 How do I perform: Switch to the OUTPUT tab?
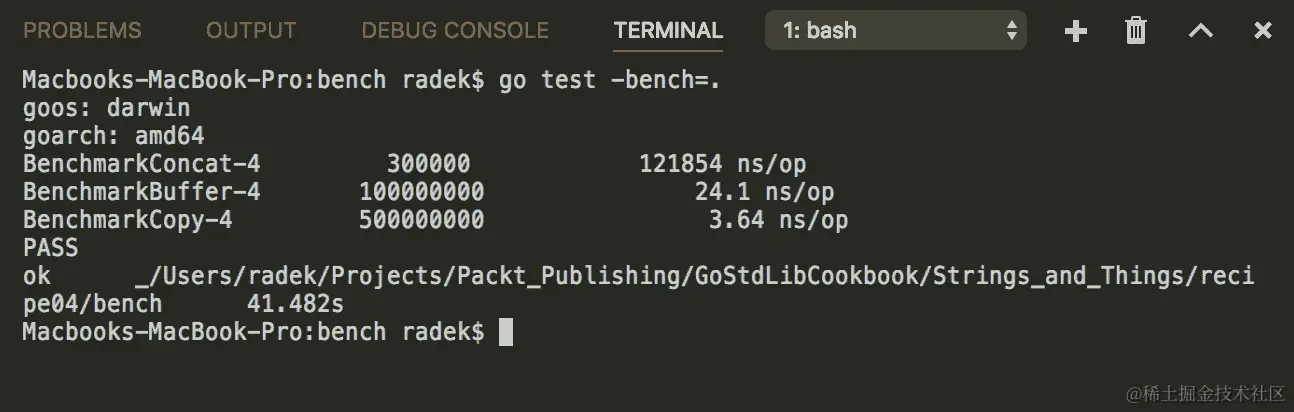click(x=251, y=31)
